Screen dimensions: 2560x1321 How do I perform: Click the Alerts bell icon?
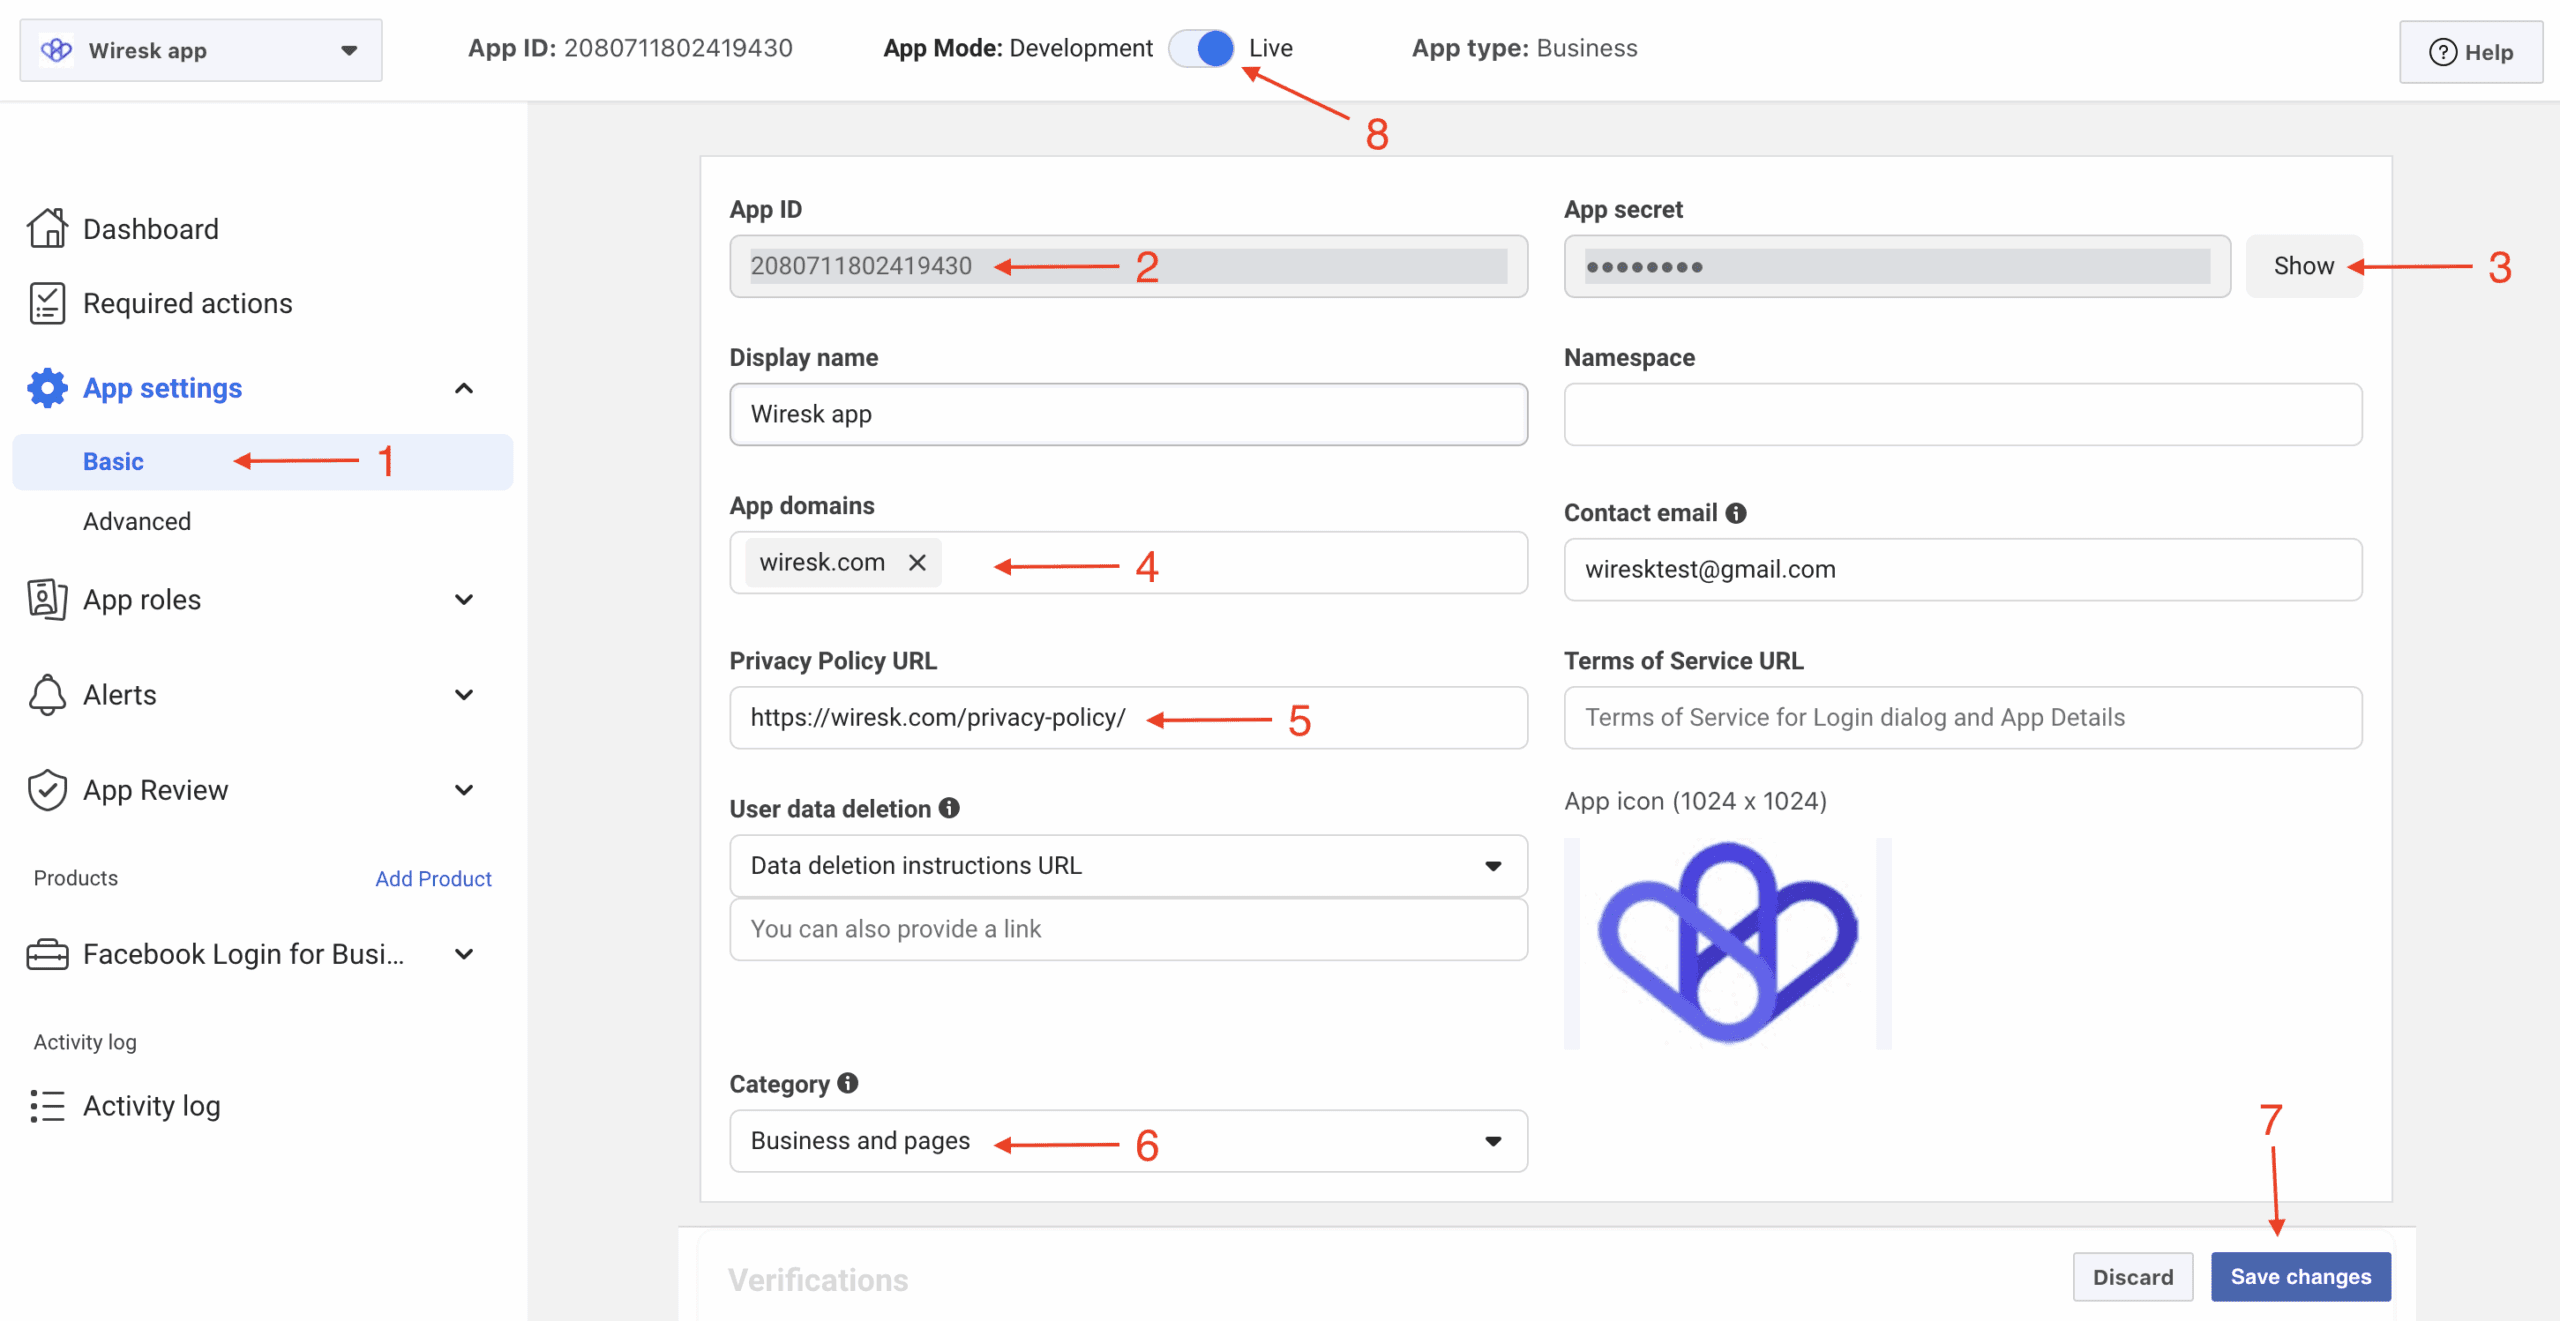(47, 694)
